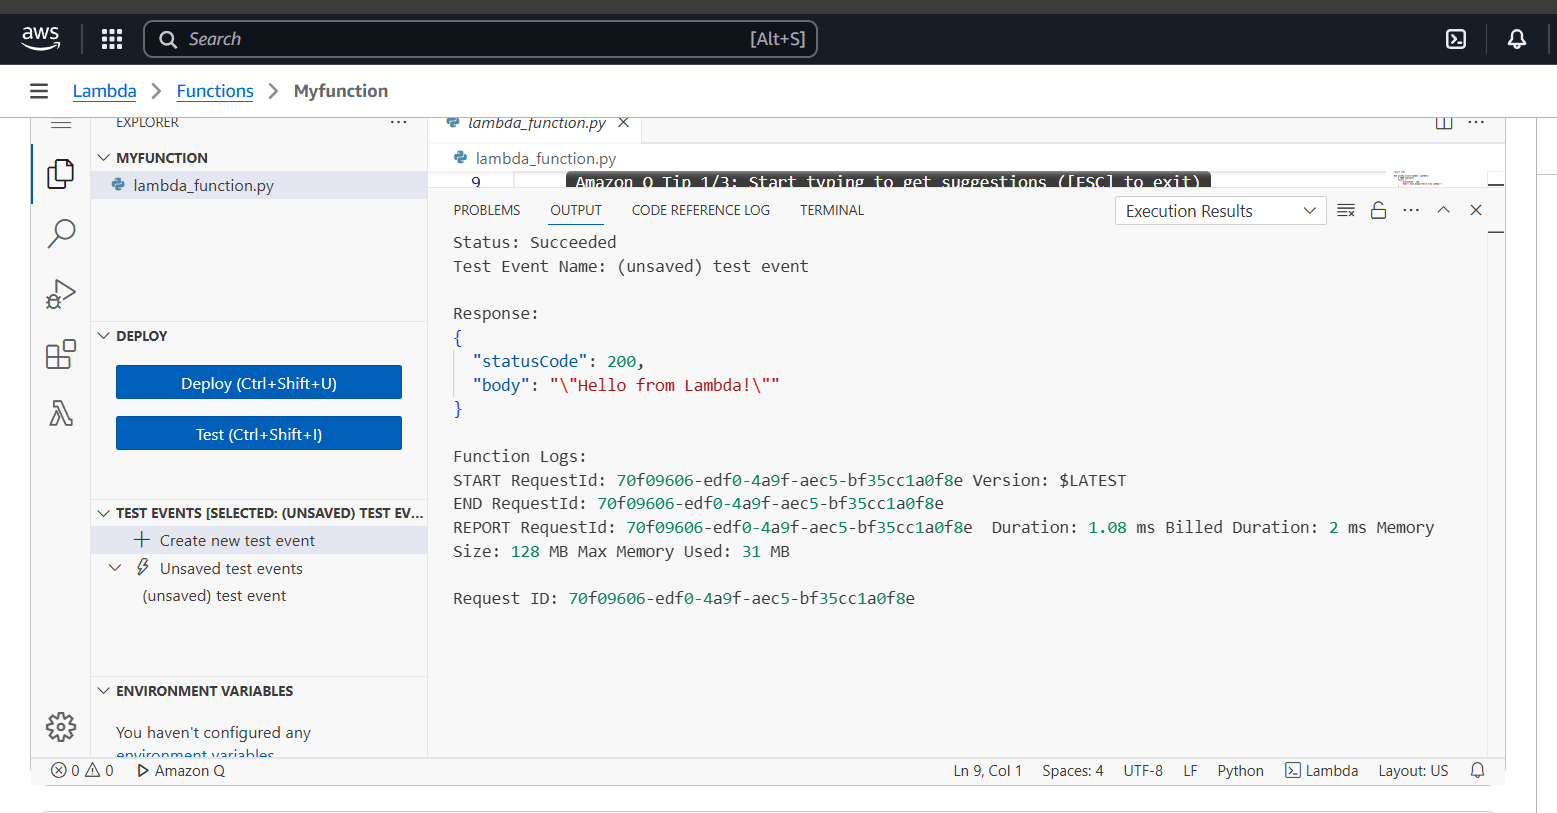Click the Layout: US status item
Viewport: 1557px width, 813px height.
point(1413,770)
